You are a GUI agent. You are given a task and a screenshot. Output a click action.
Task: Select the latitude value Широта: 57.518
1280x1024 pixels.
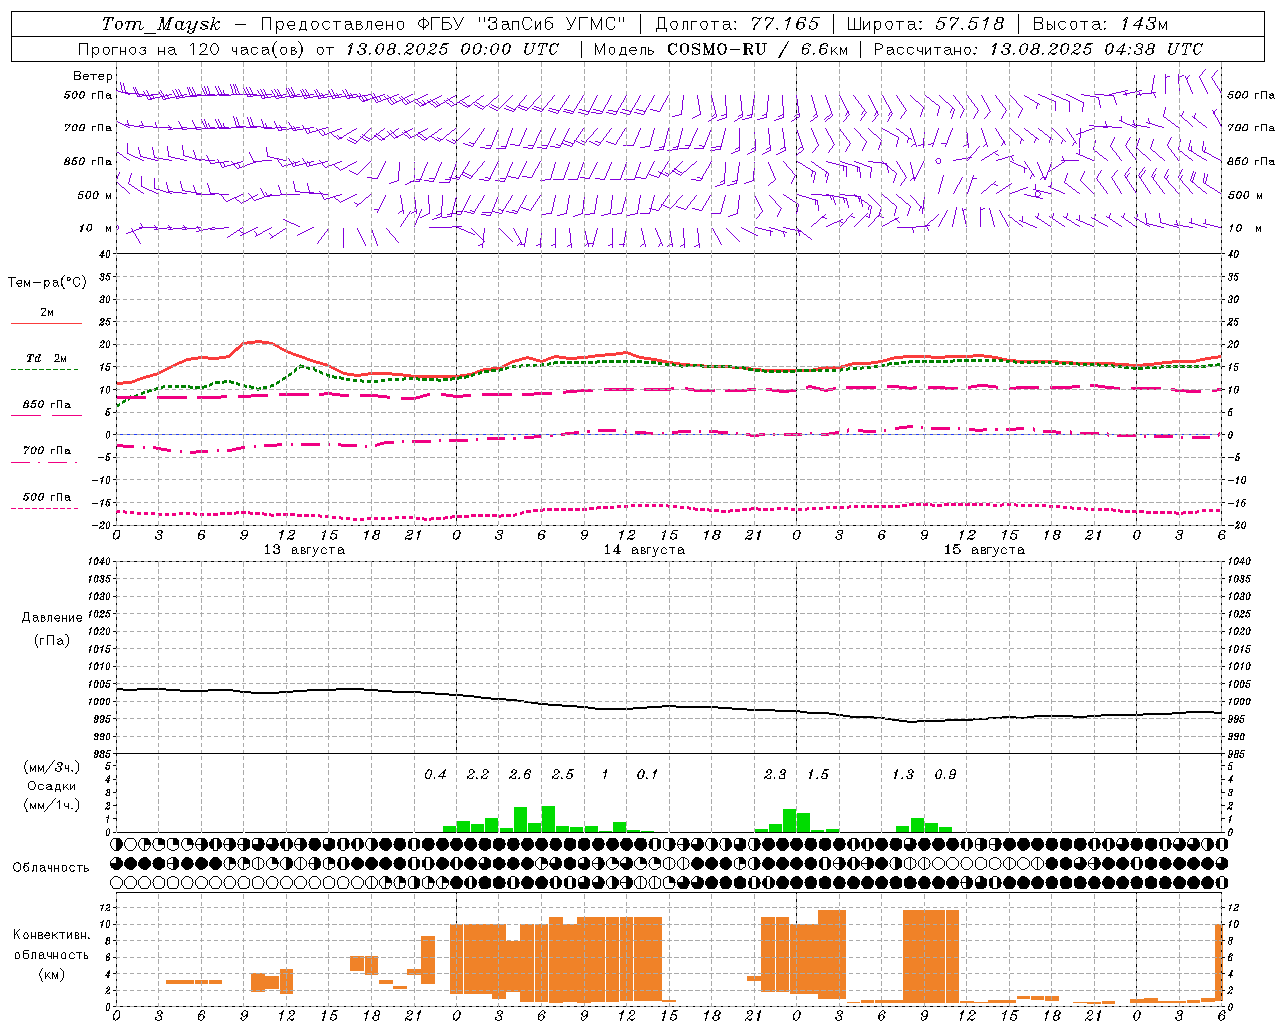pyautogui.click(x=925, y=24)
